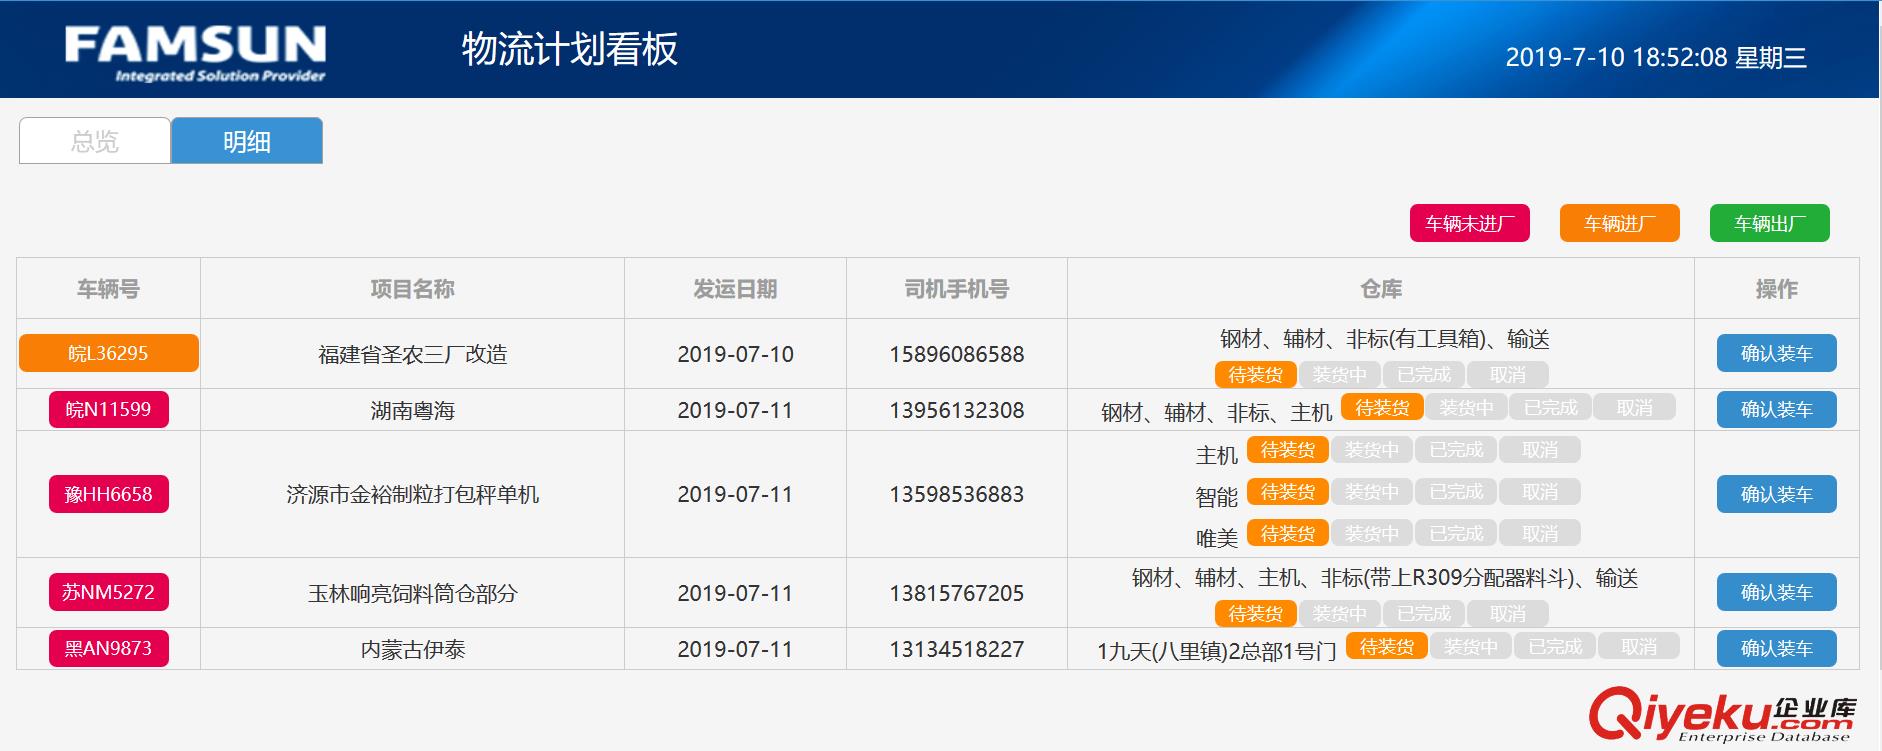Click the orange 车辆进厂 legend button
The height and width of the screenshot is (751, 1882).
pyautogui.click(x=1619, y=223)
